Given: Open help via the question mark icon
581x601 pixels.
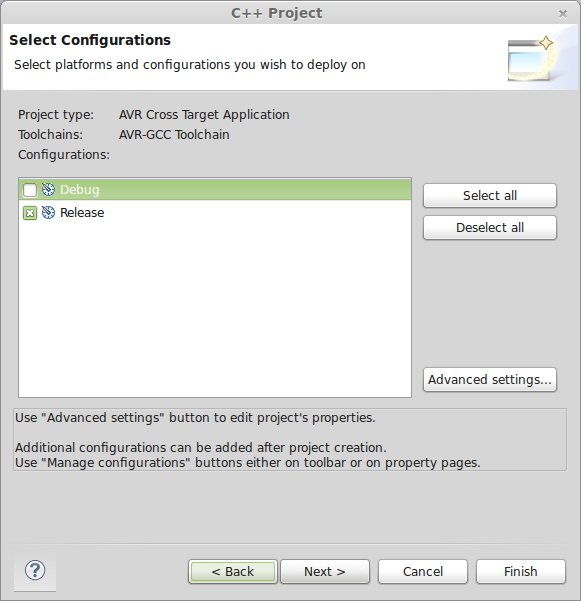Looking at the screenshot, I should pyautogui.click(x=35, y=570).
